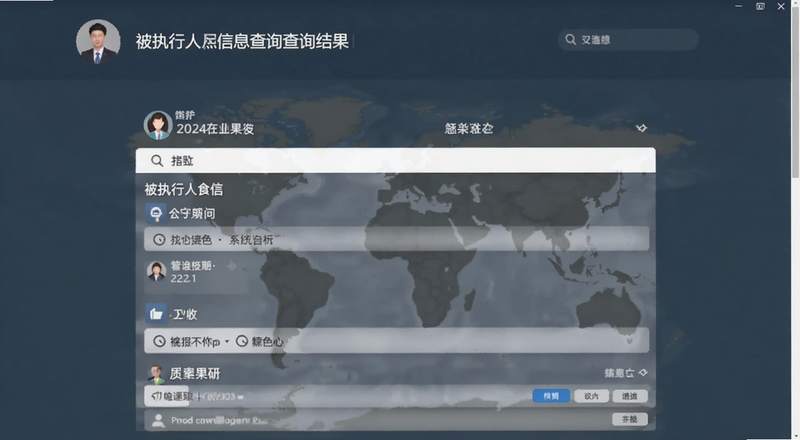
Task: Click the centered label in the 2024 header row
Action: pyautogui.click(x=469, y=129)
